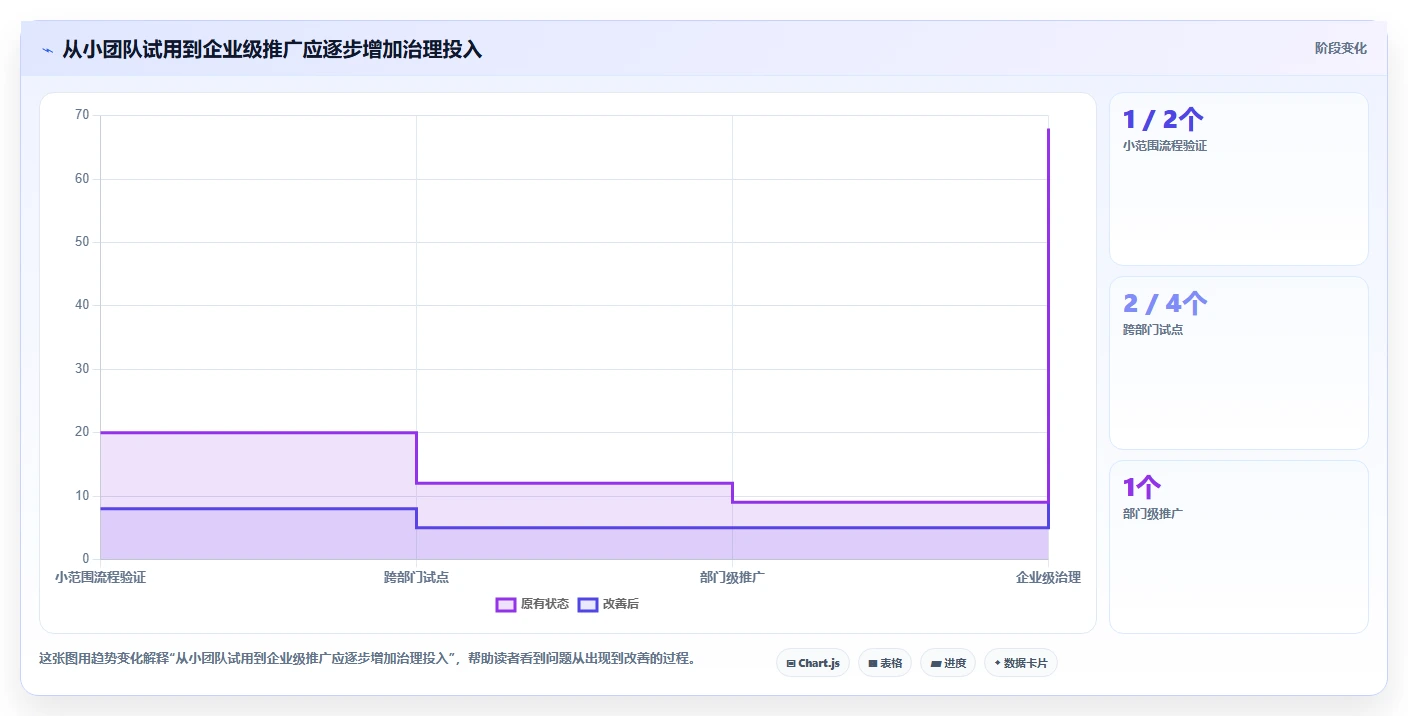Click the 企业级治理 x-axis label

pos(1048,577)
